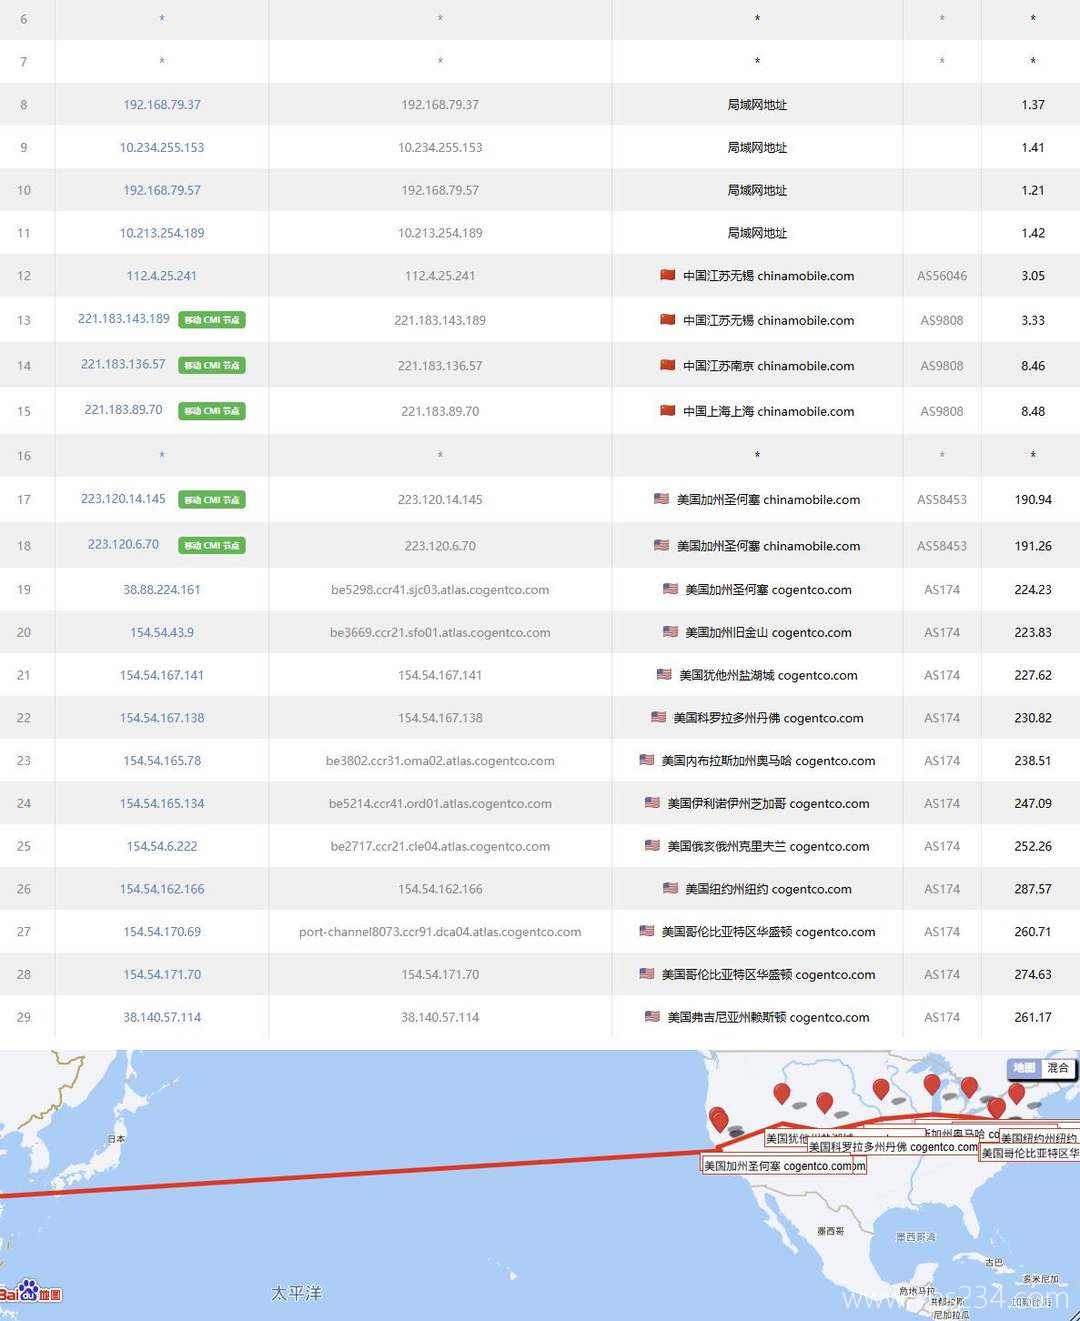The image size is (1080, 1321).
Task: Click China flag beside 中国上海上海 chinamobile.com
Action: coord(667,410)
